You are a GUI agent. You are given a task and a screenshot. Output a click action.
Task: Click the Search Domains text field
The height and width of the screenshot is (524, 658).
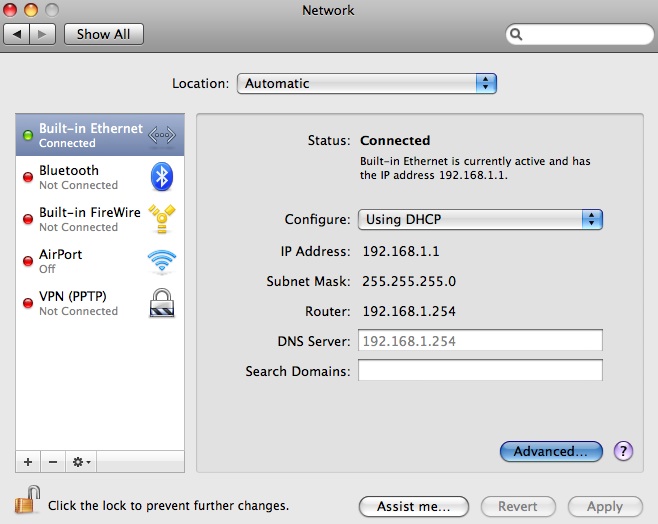tap(480, 371)
